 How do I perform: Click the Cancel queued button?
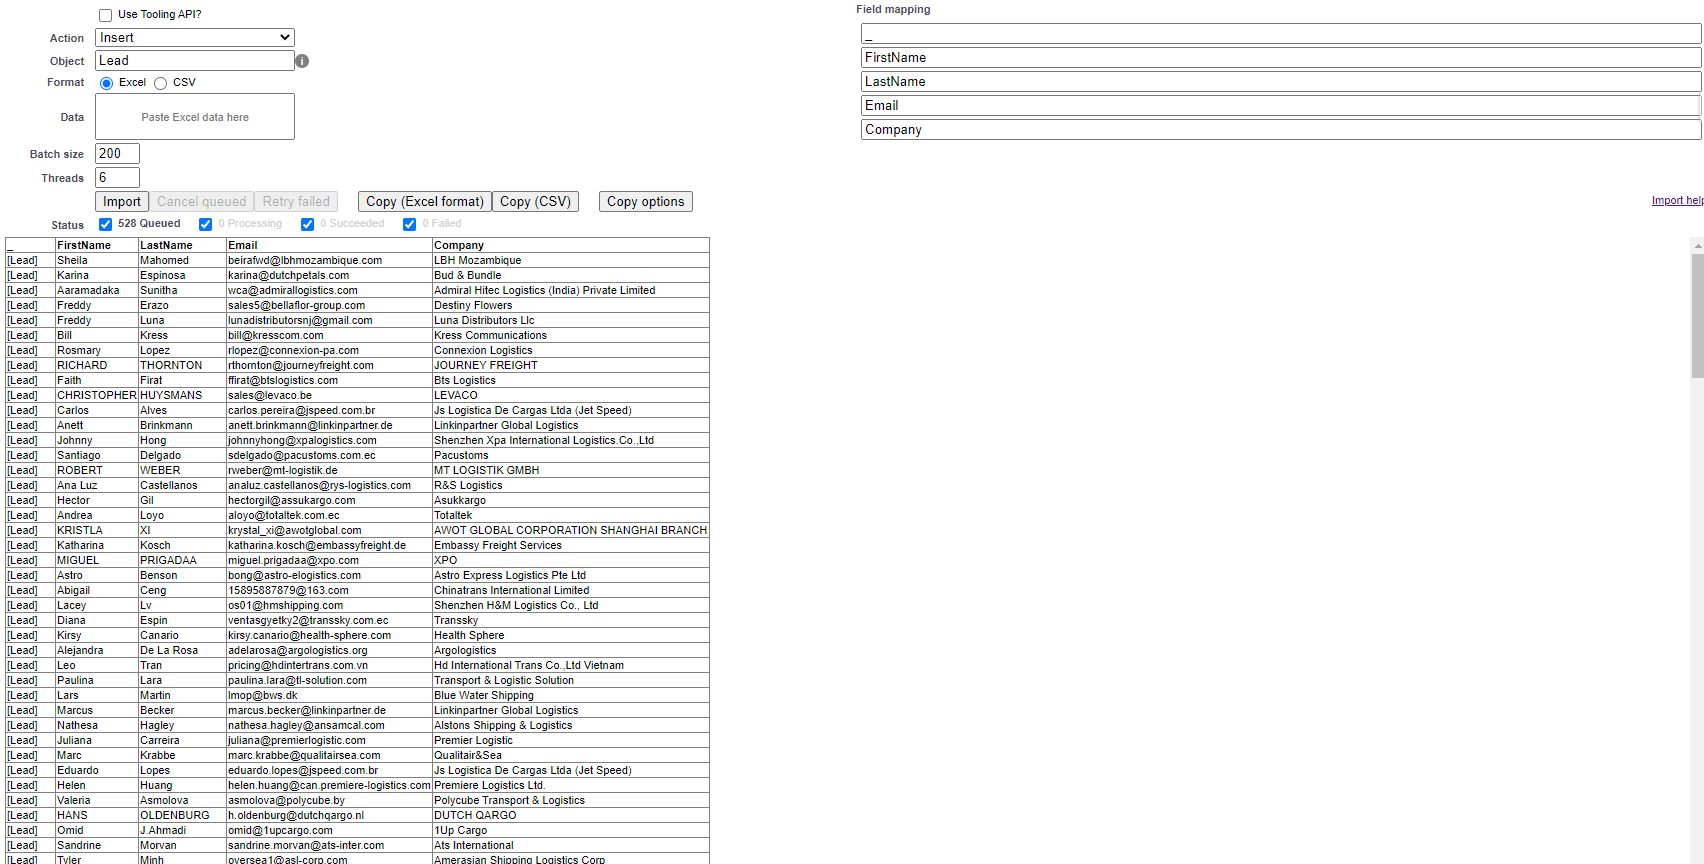201,202
